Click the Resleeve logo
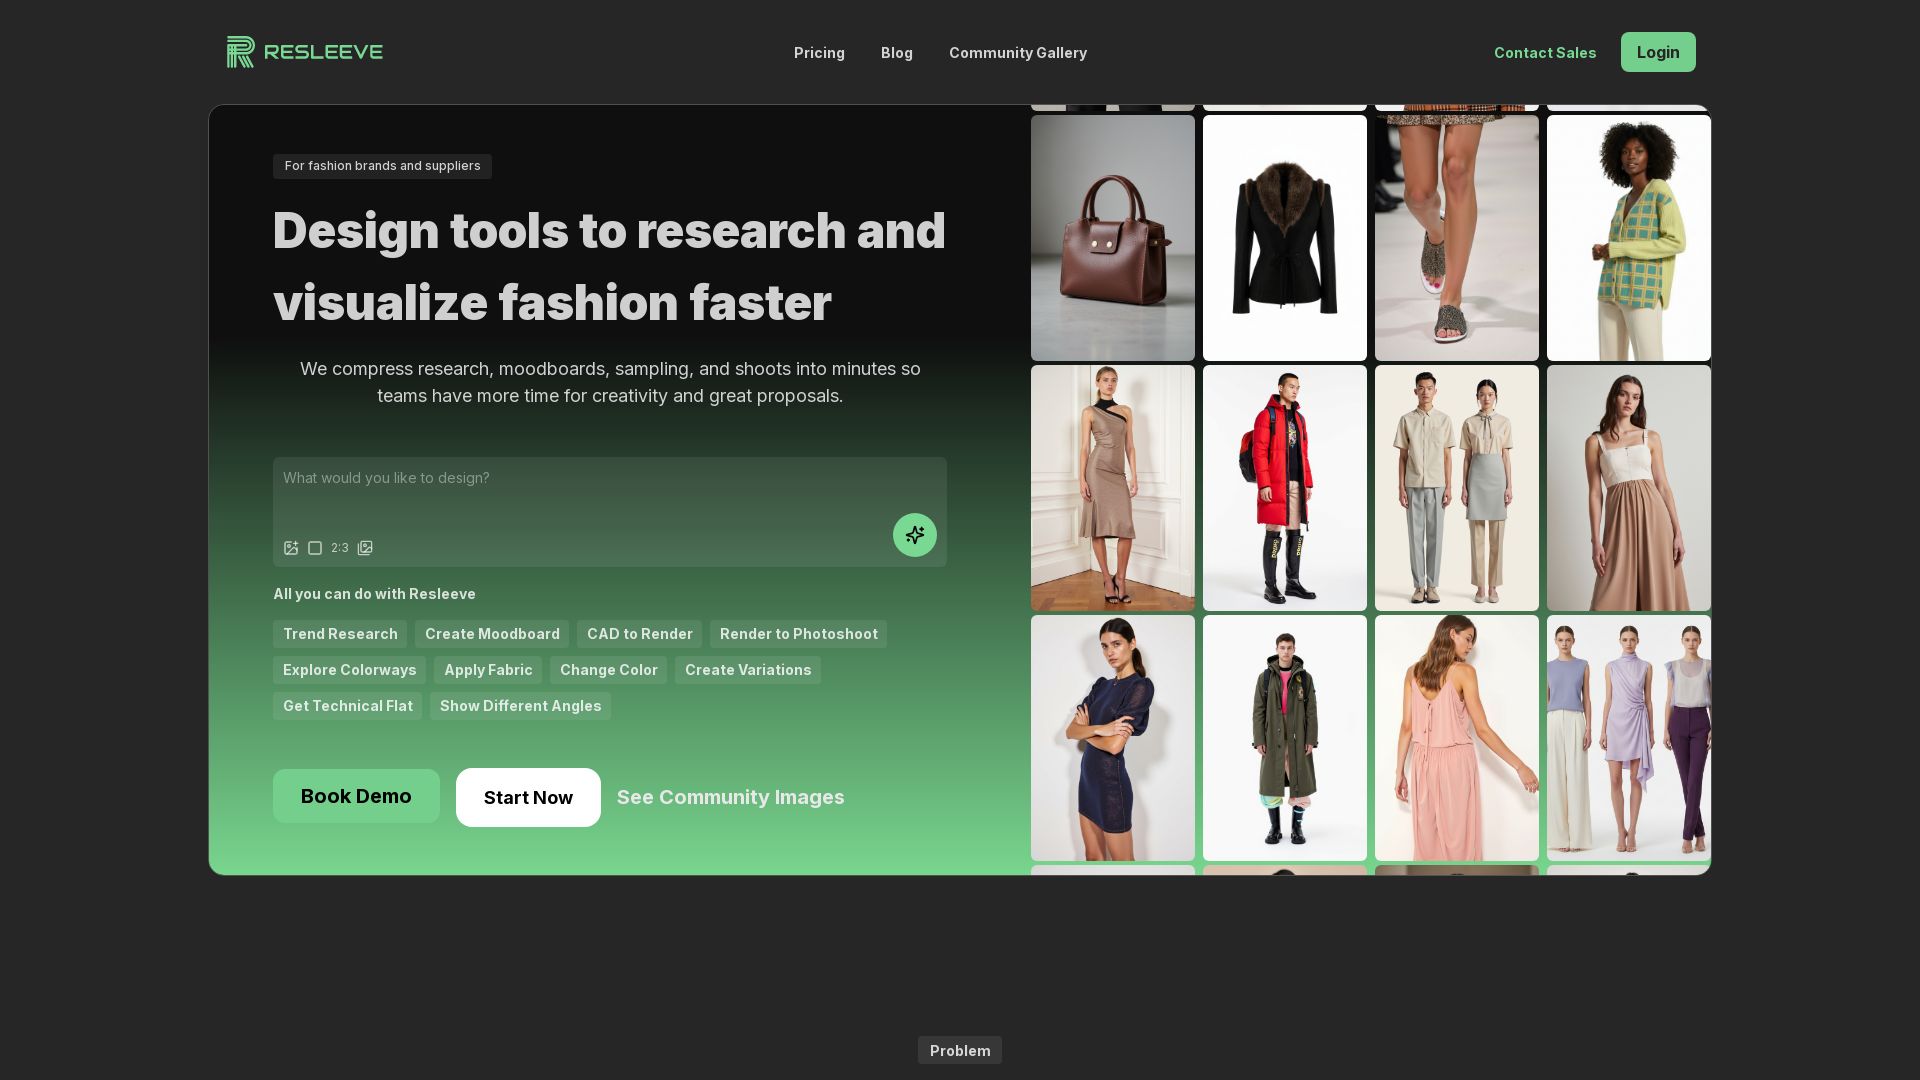 [305, 52]
